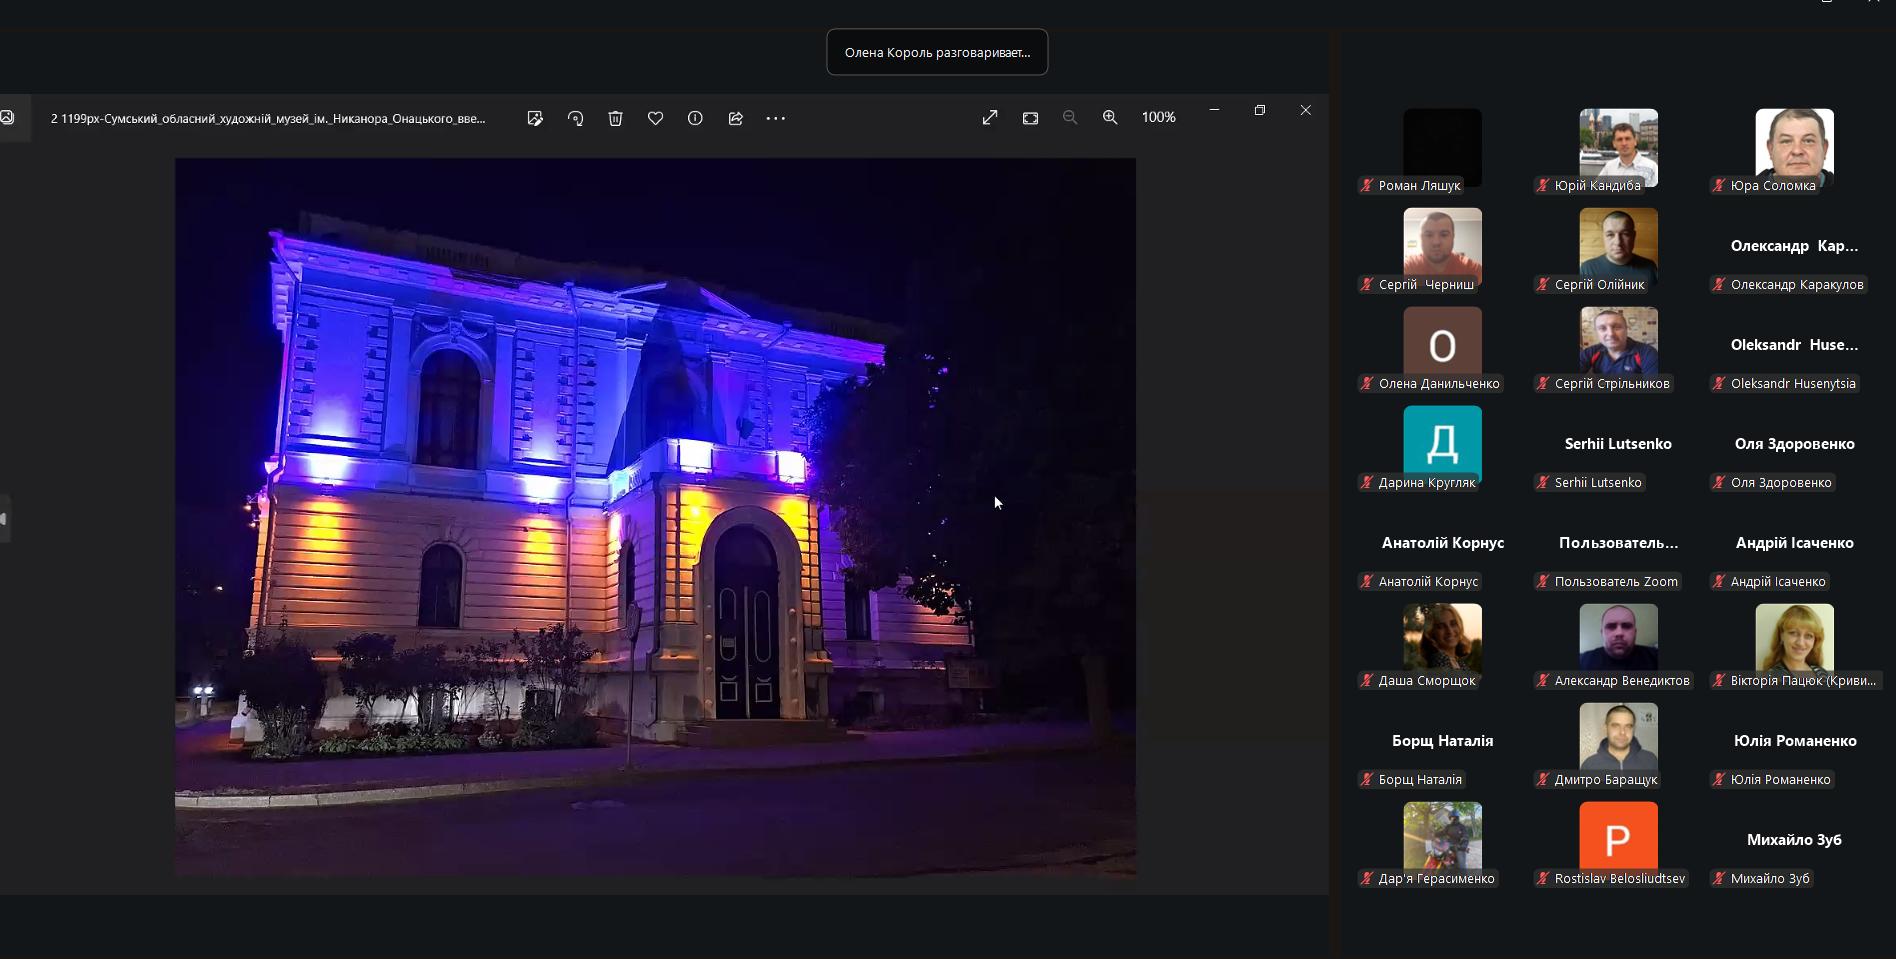The width and height of the screenshot is (1896, 959).
Task: Expand the left edge arrow panel
Action: point(4,519)
